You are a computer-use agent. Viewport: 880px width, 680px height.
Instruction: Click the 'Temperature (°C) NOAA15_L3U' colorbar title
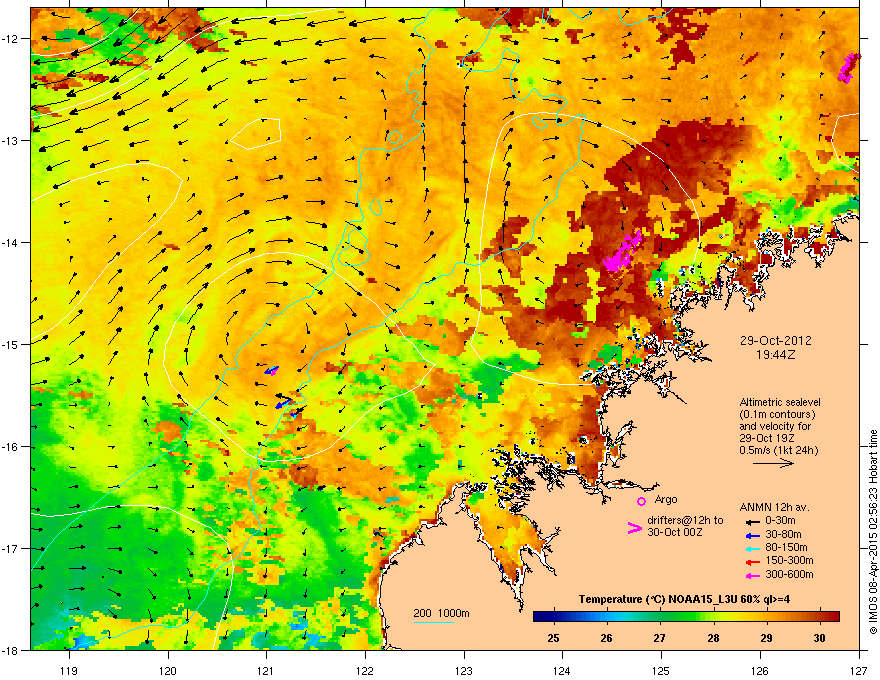click(x=684, y=599)
